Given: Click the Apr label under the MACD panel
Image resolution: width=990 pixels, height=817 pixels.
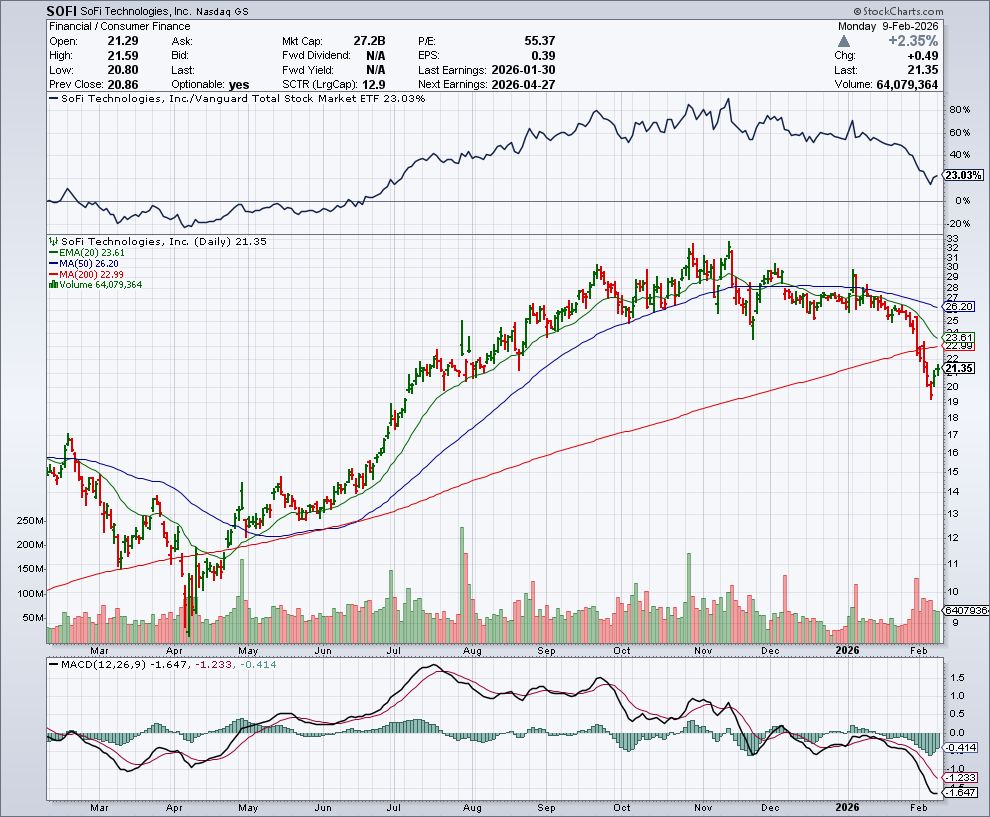Looking at the screenshot, I should 174,808.
